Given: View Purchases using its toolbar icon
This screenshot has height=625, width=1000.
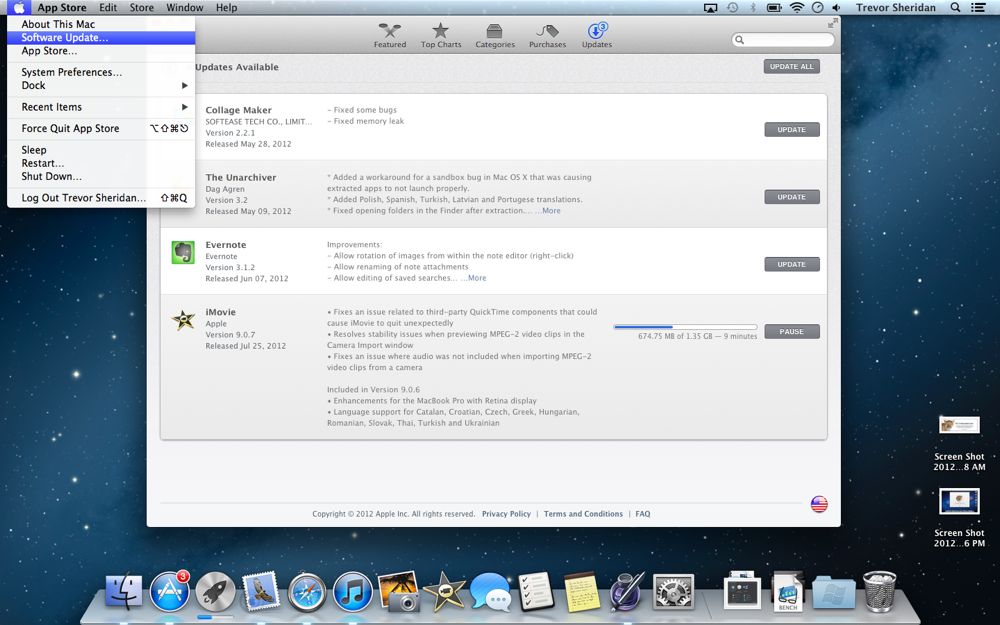Looking at the screenshot, I should point(547,34).
